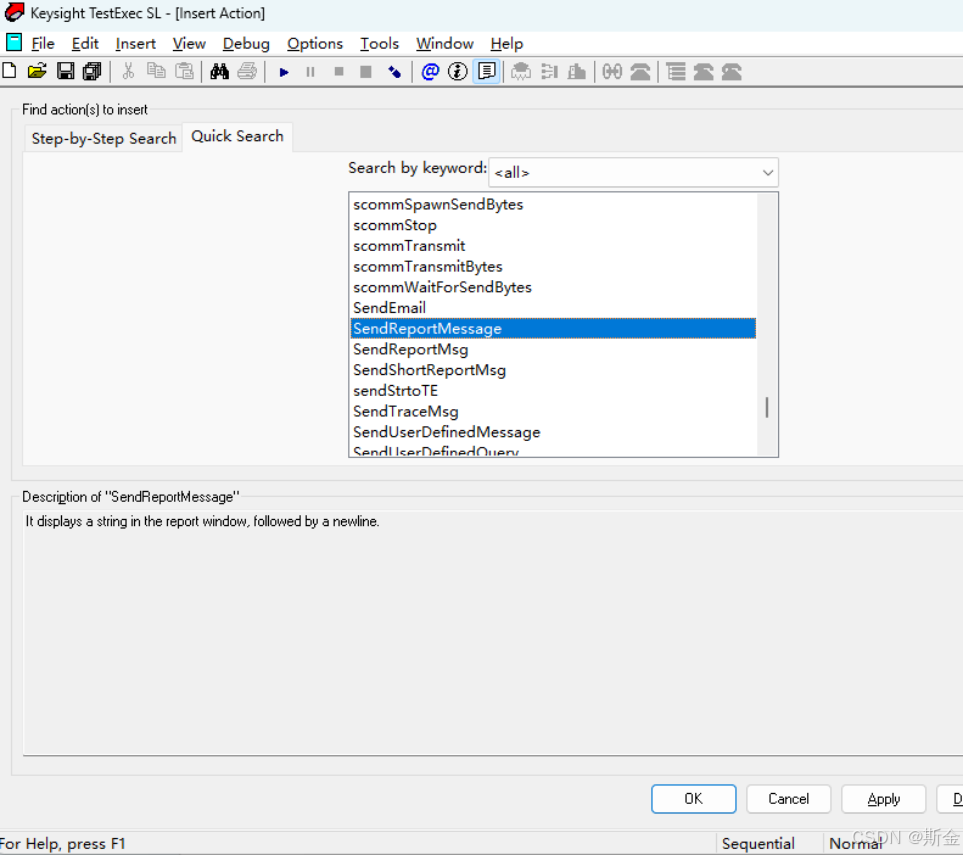Click the description text area

click(493, 632)
